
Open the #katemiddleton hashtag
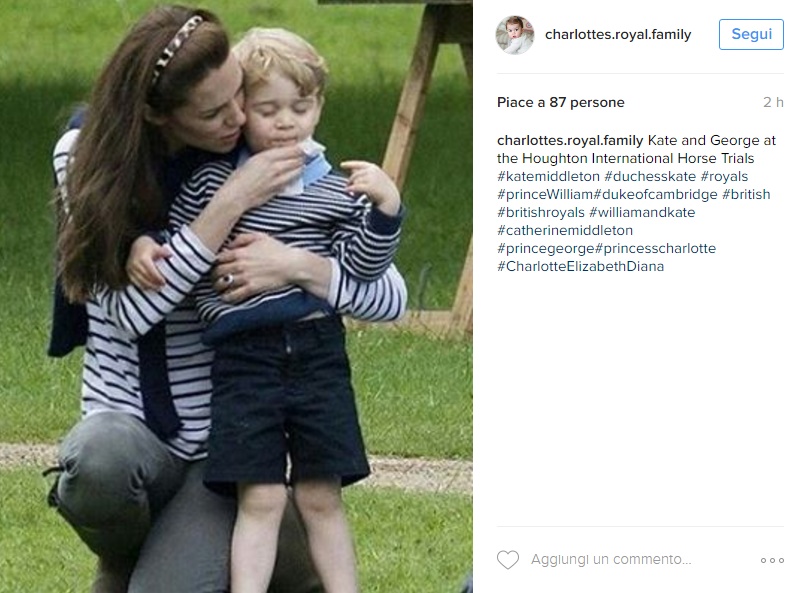tap(548, 176)
